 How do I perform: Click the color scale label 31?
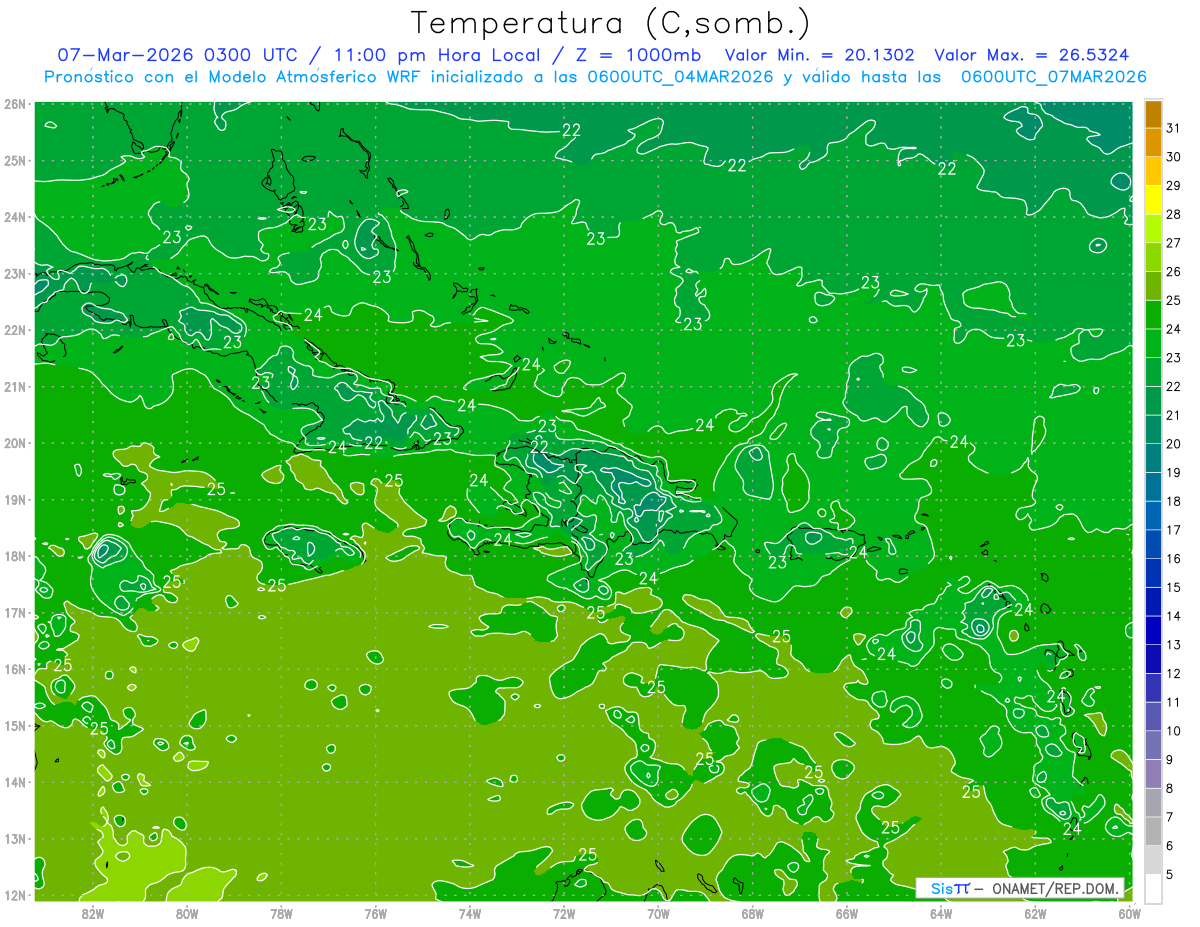1174,128
